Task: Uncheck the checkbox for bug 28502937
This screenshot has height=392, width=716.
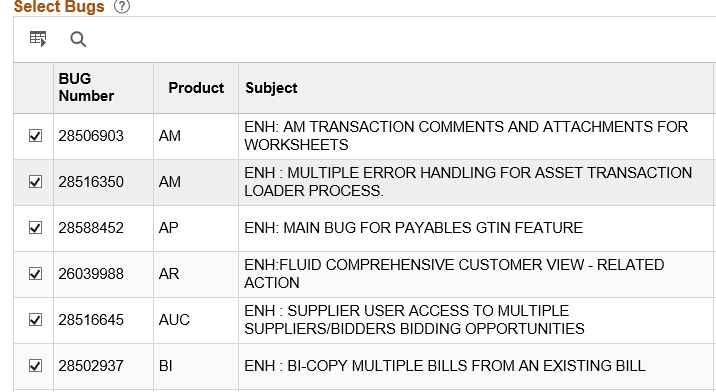Action: 35,366
